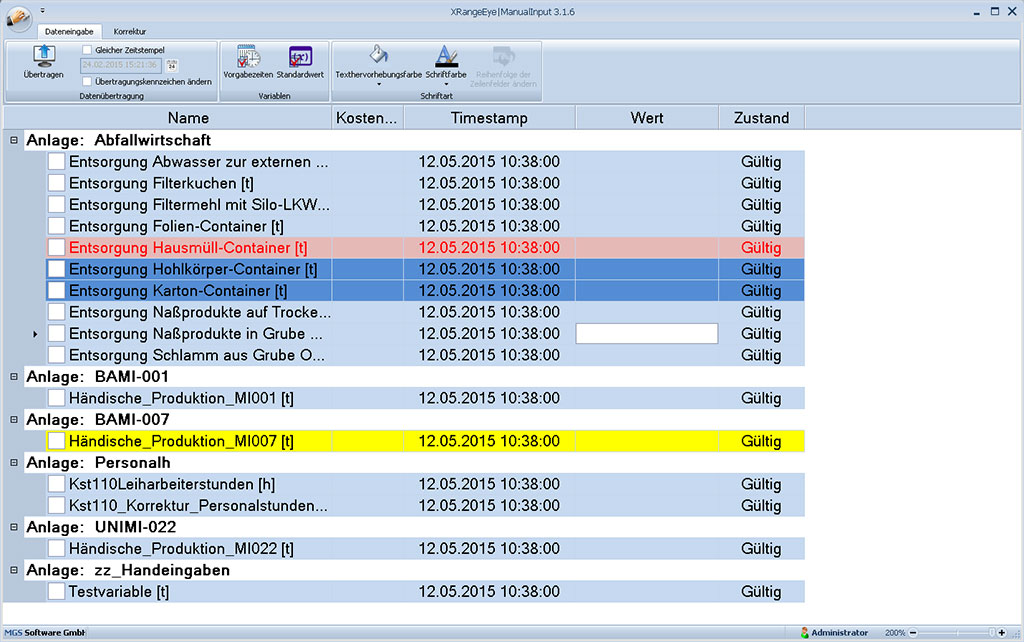Tick the Entsorgung Hausmüll-Container row checkbox
The image size is (1024, 642).
point(57,248)
